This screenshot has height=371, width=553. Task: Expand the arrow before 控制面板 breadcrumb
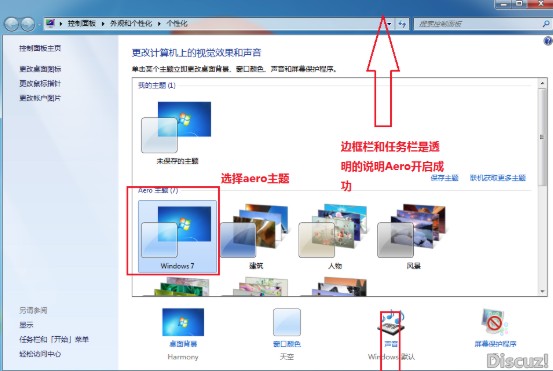61,24
